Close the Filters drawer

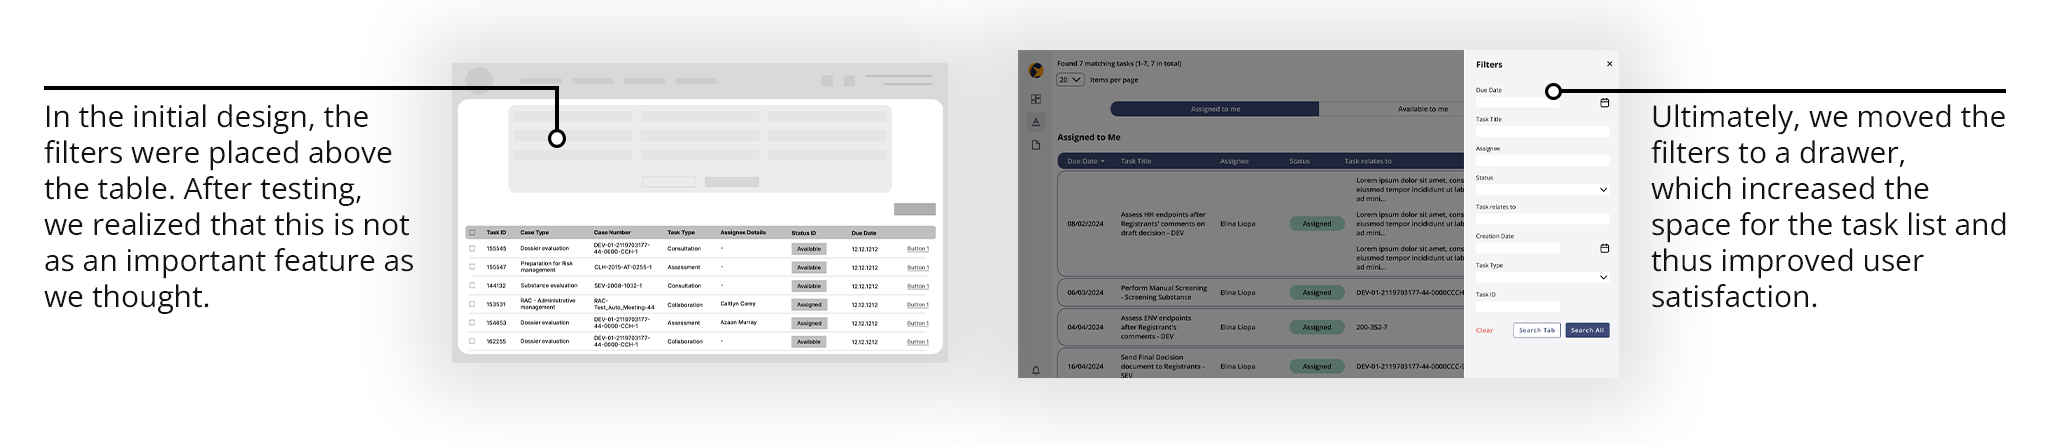coord(1609,64)
